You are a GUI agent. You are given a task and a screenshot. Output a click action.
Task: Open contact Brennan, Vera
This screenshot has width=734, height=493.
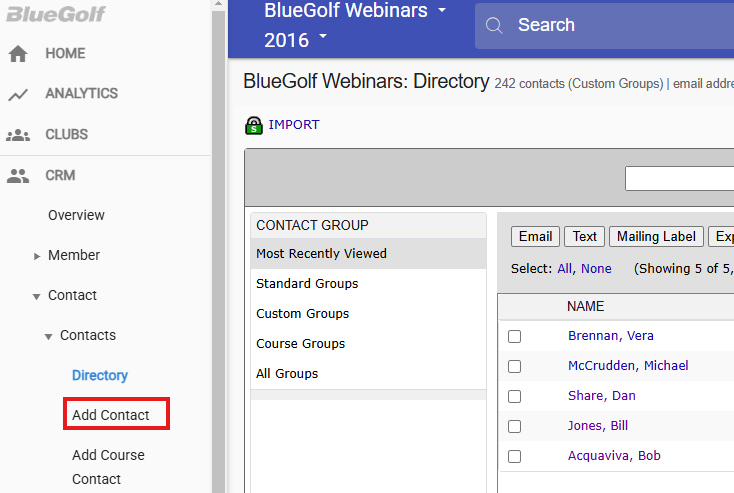click(611, 336)
